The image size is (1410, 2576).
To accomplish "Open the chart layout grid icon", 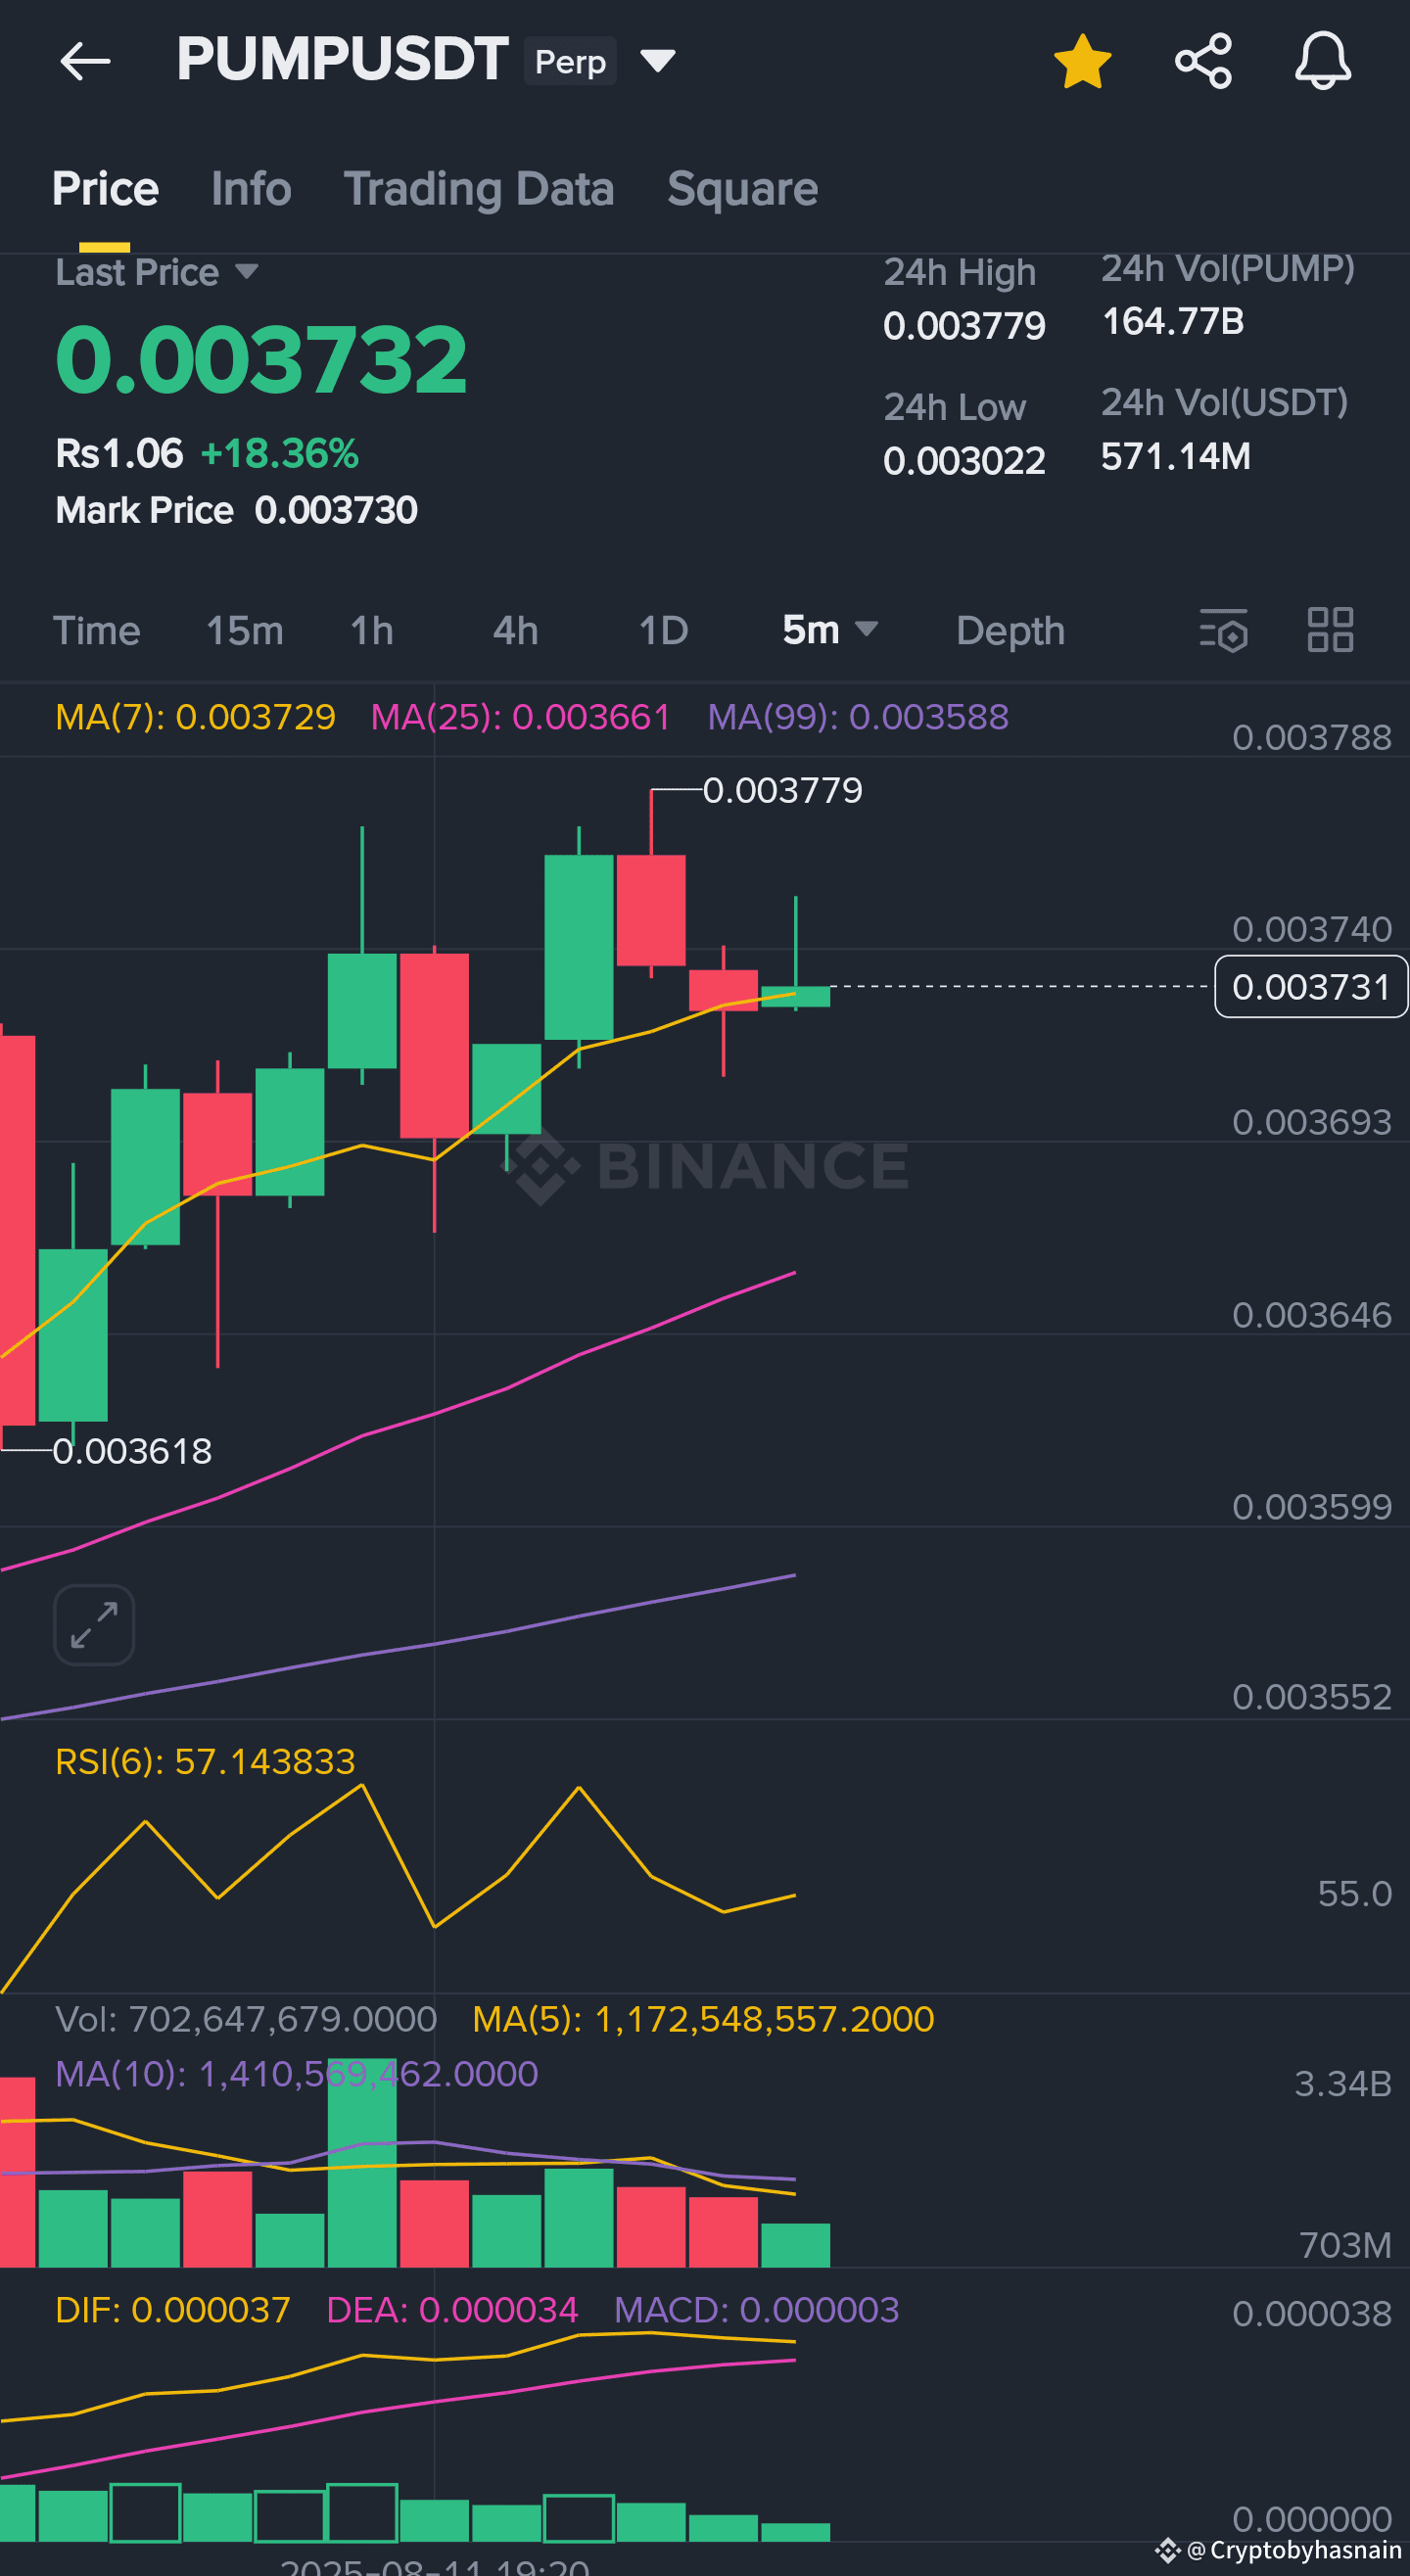I will pos(1331,630).
